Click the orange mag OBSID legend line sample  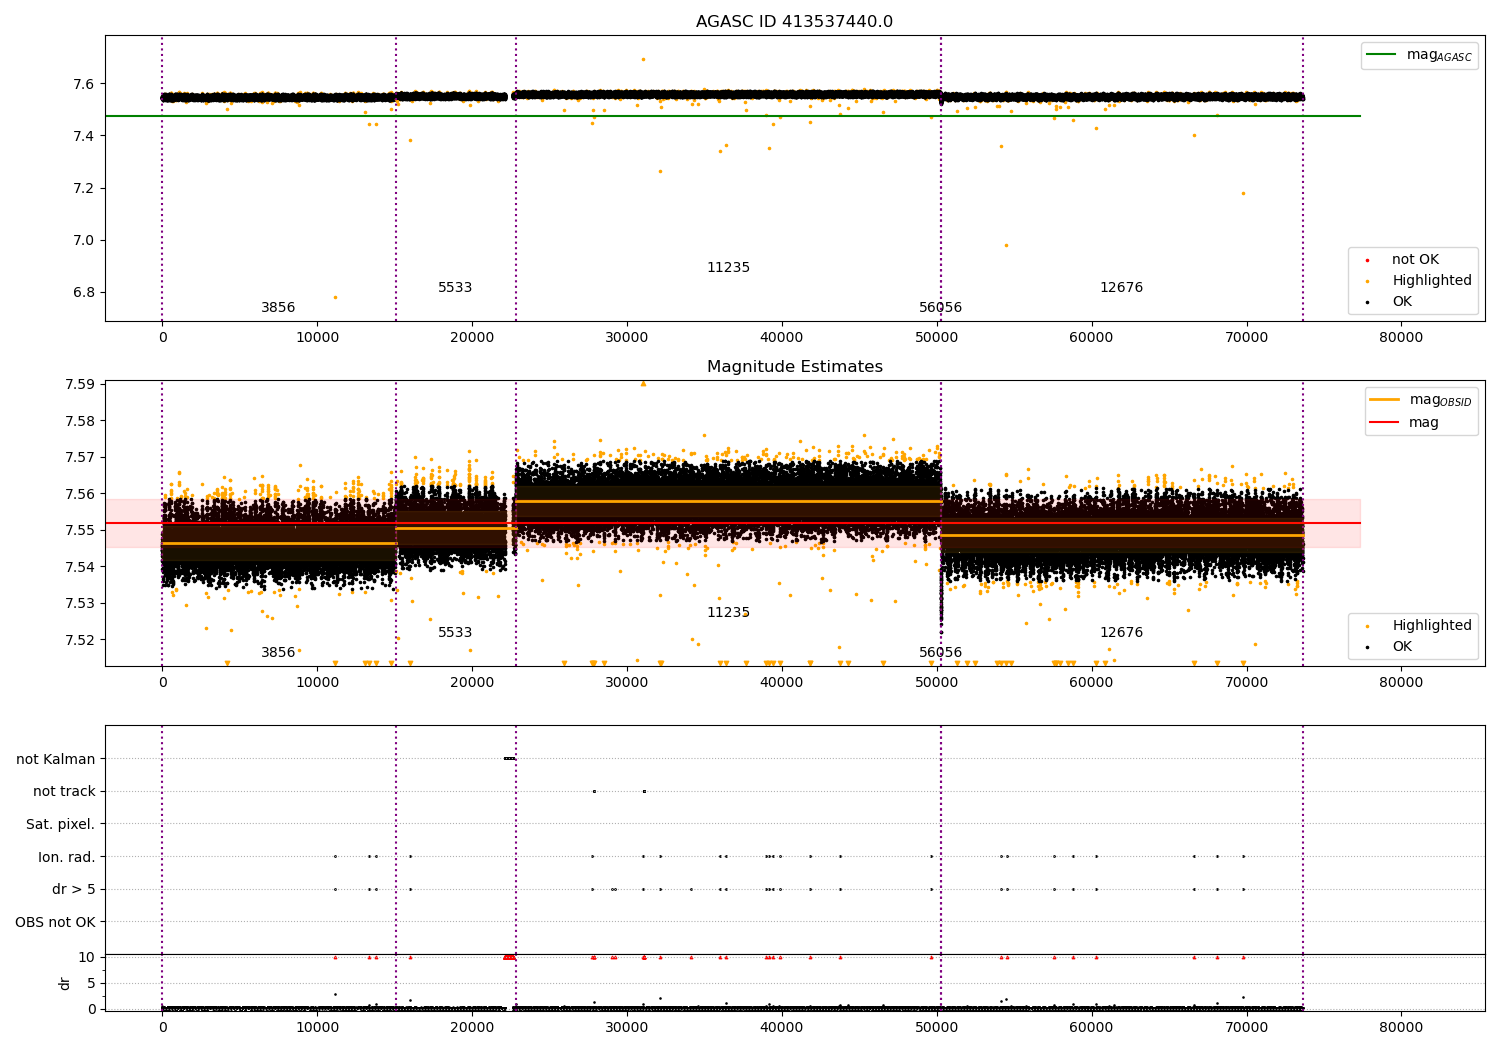1385,400
